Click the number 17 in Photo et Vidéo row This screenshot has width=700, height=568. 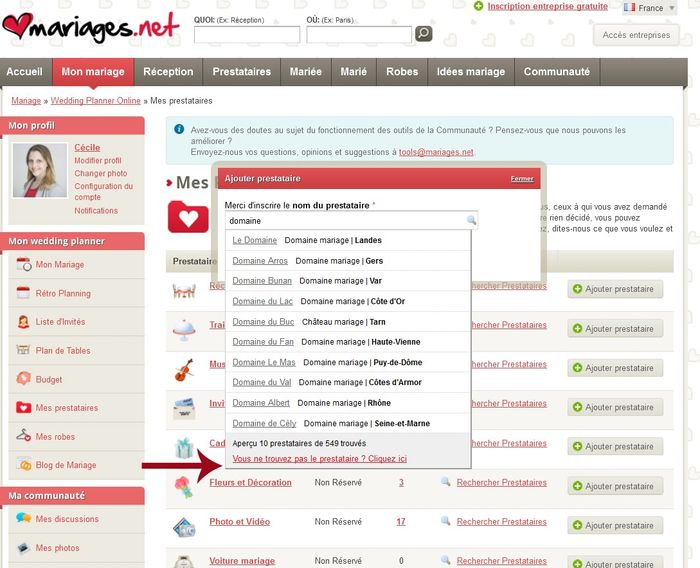pos(401,521)
